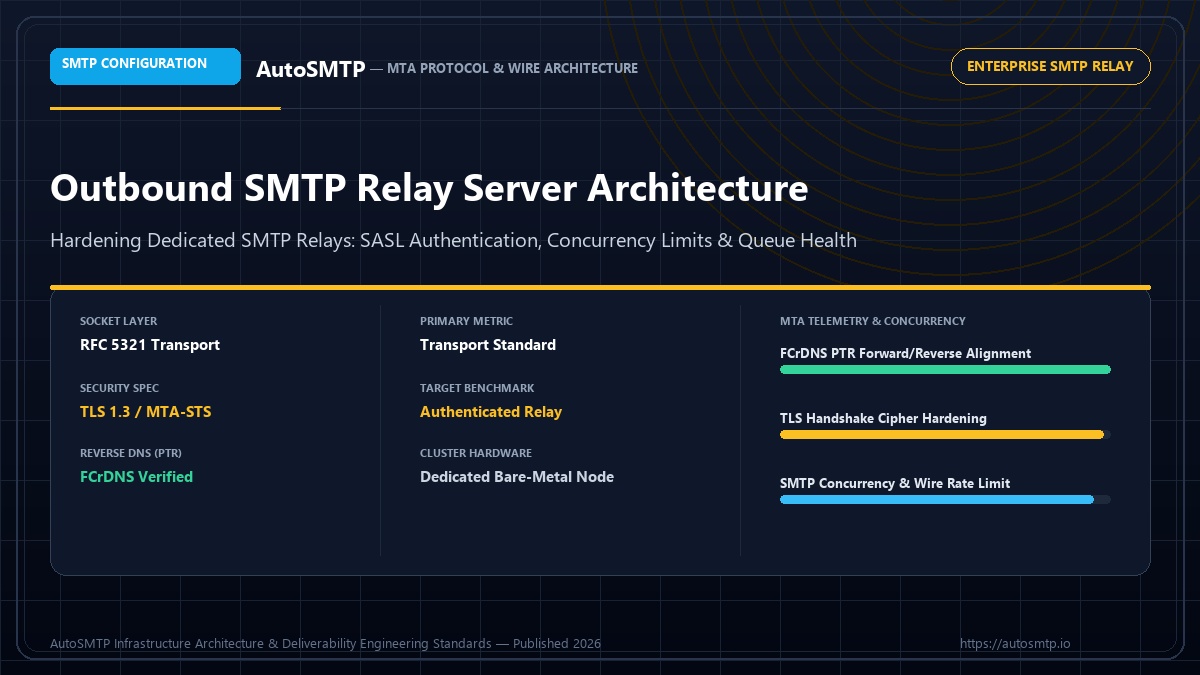Click the REVERSE DNS (PTR) label
The image size is (1200, 675).
point(131,453)
